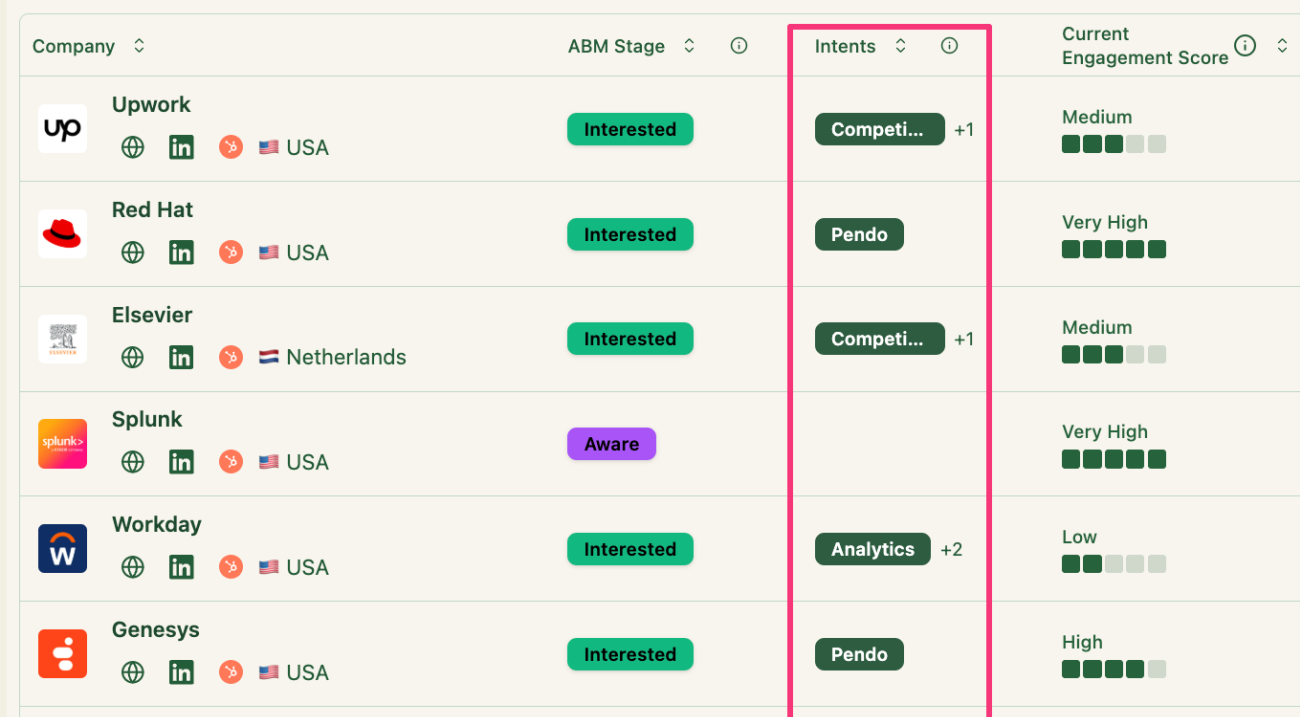1300x717 pixels.
Task: Open the Genesys company name link
Action: 156,630
